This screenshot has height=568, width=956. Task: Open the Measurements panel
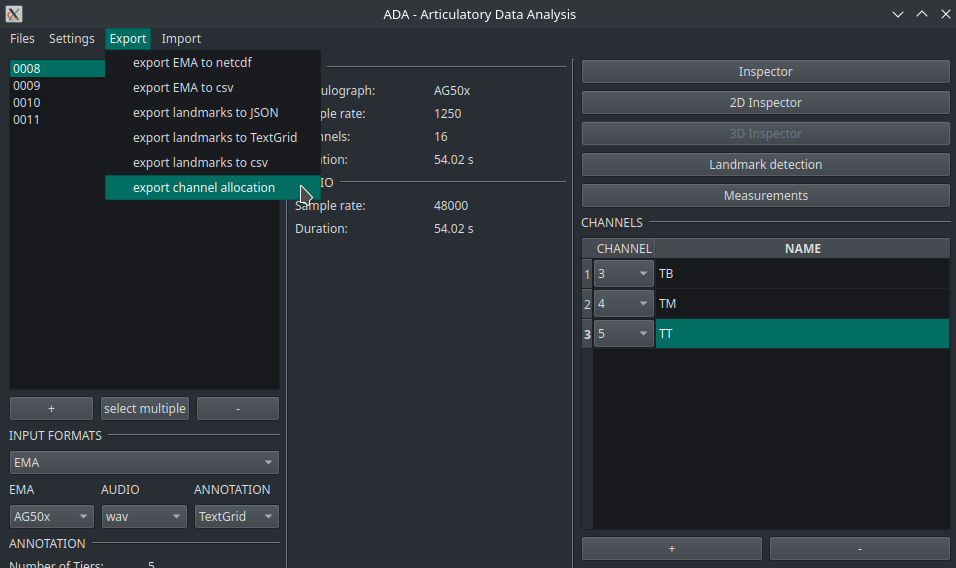[765, 196]
